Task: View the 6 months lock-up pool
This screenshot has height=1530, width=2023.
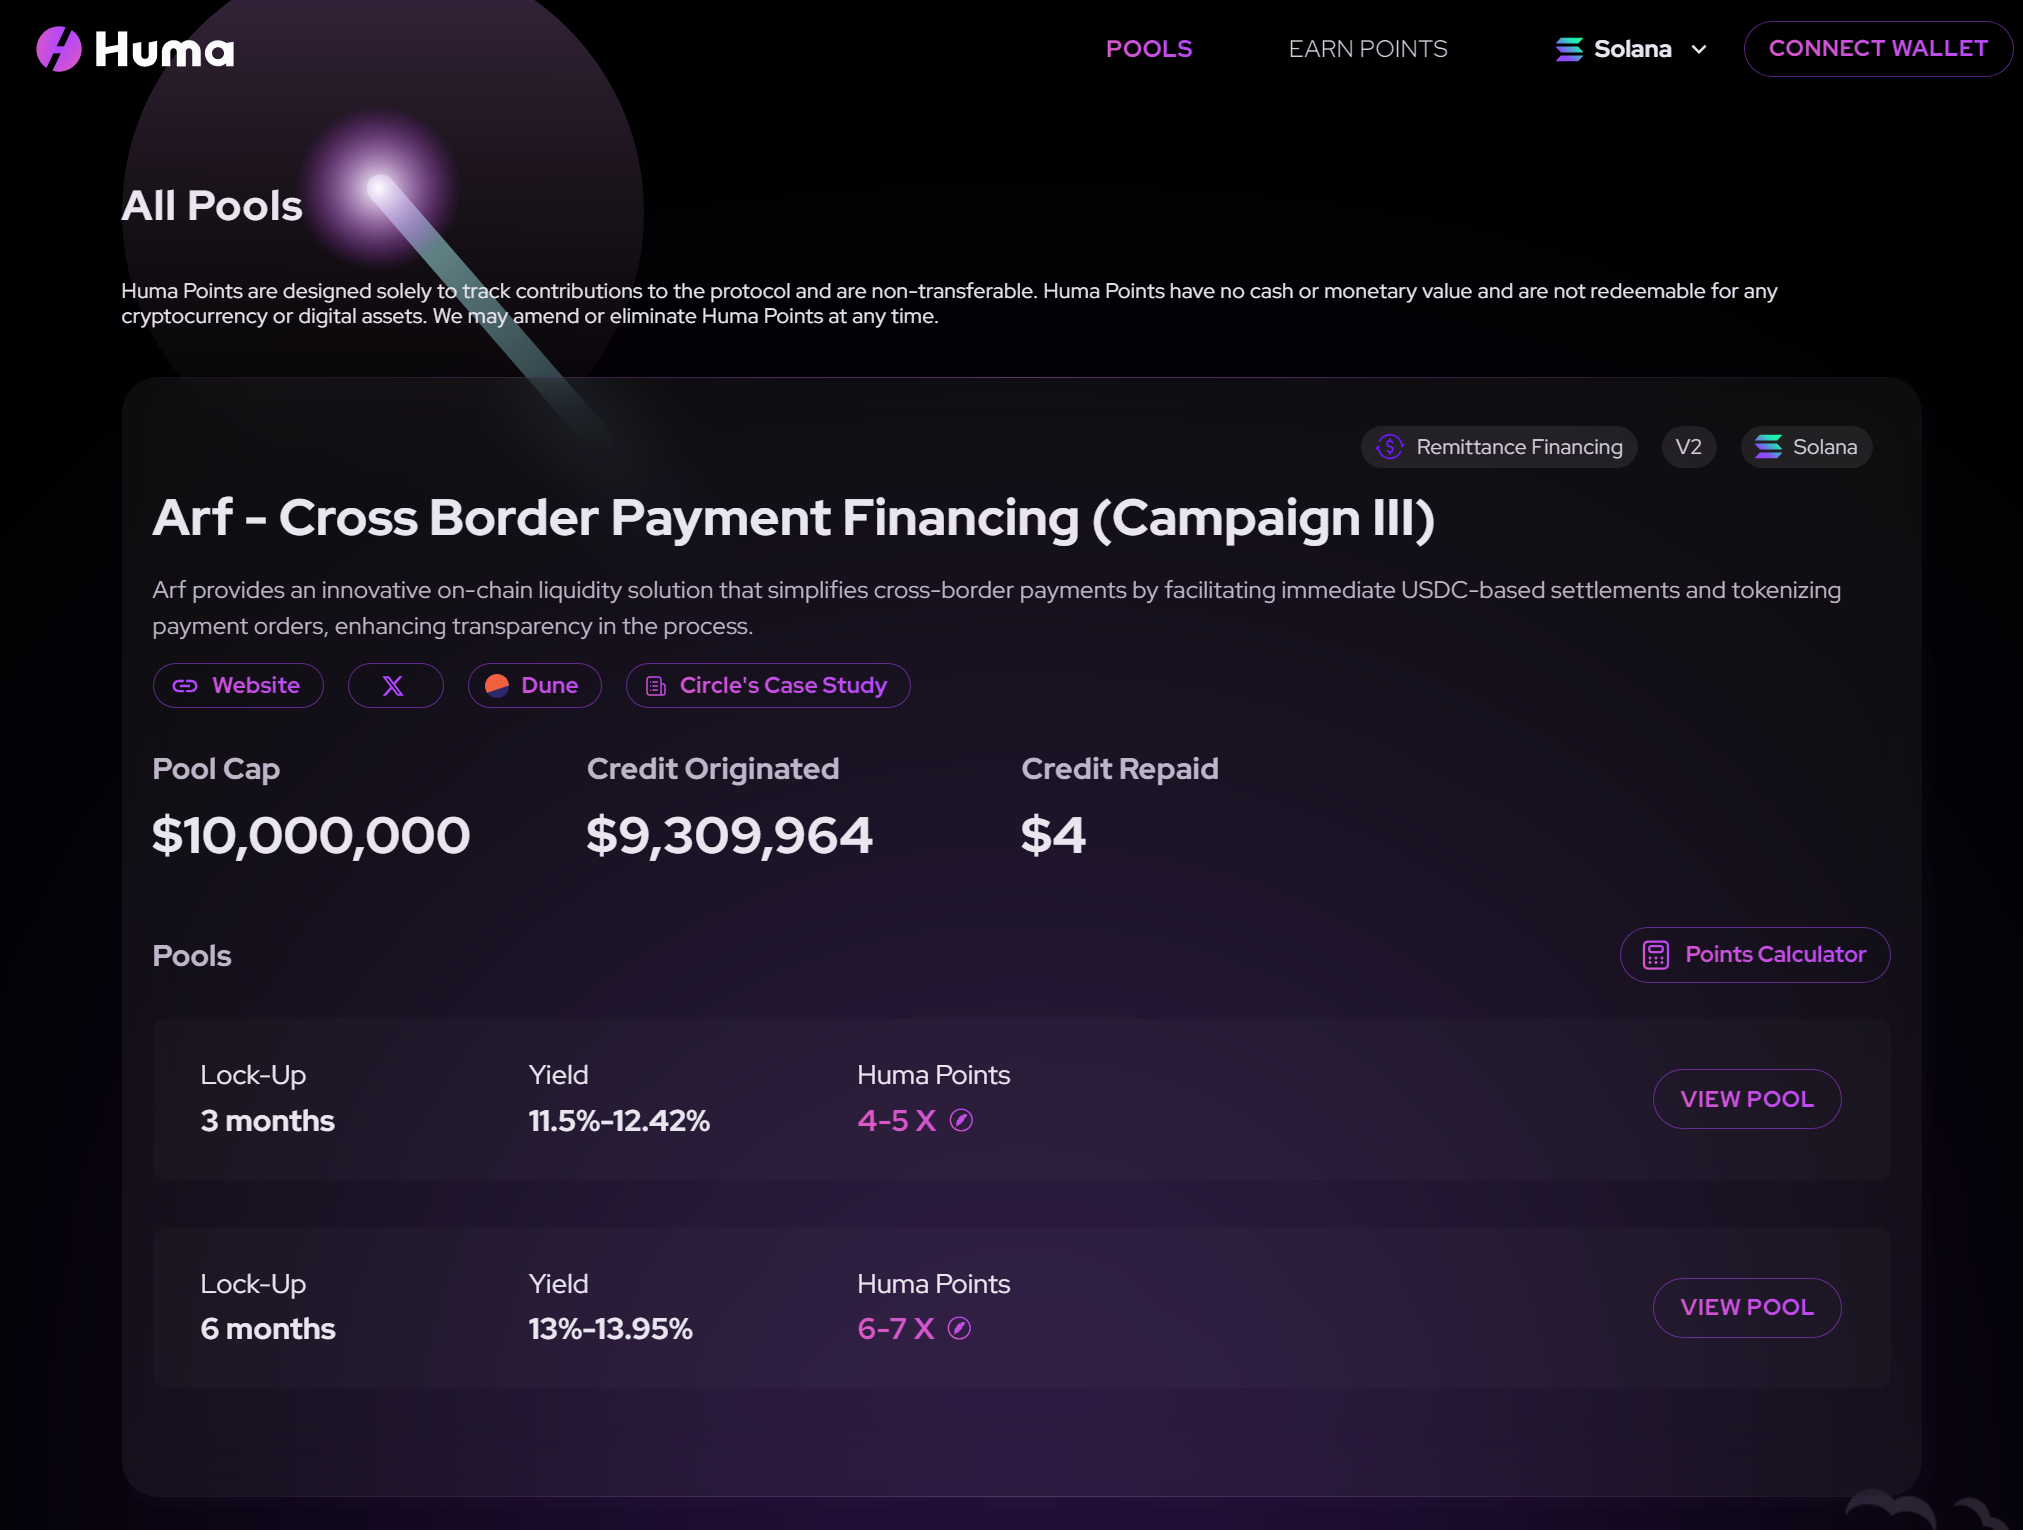Action: [1746, 1307]
